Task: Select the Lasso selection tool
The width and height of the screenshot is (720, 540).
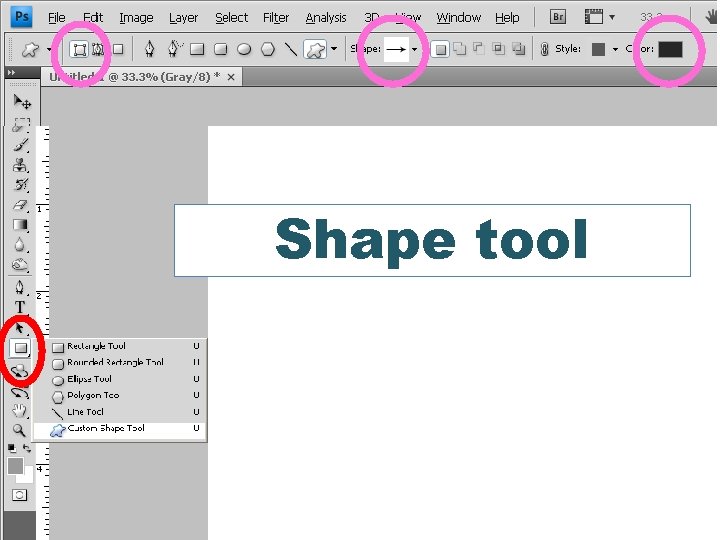Action: click(21, 125)
